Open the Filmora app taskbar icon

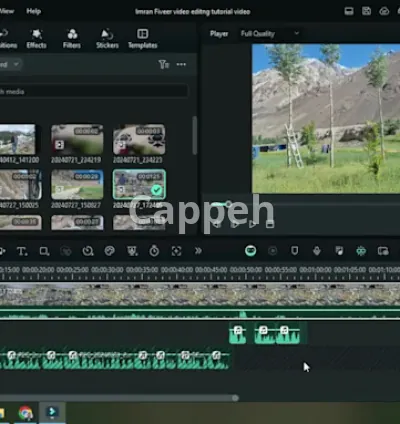52,412
